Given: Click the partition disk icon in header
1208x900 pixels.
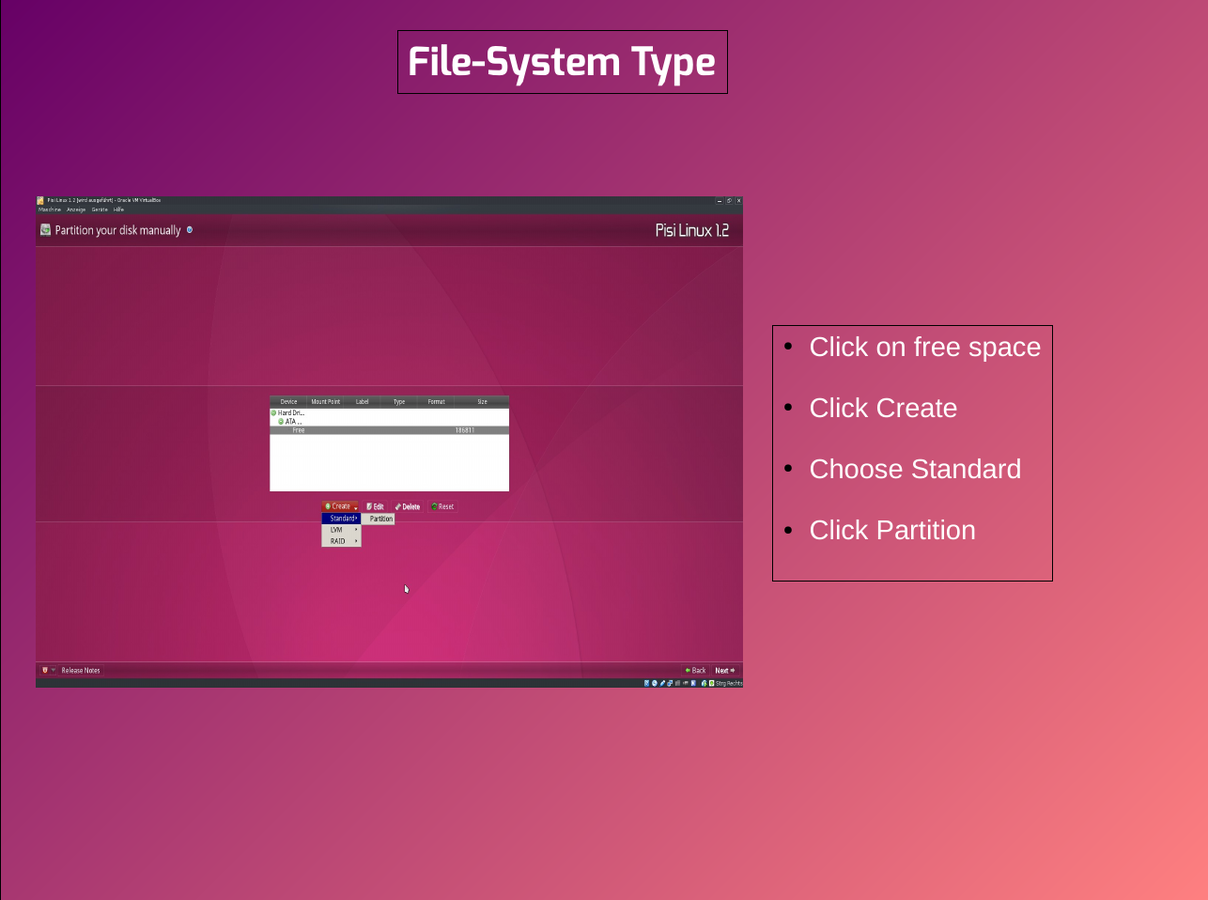Looking at the screenshot, I should (x=45, y=230).
